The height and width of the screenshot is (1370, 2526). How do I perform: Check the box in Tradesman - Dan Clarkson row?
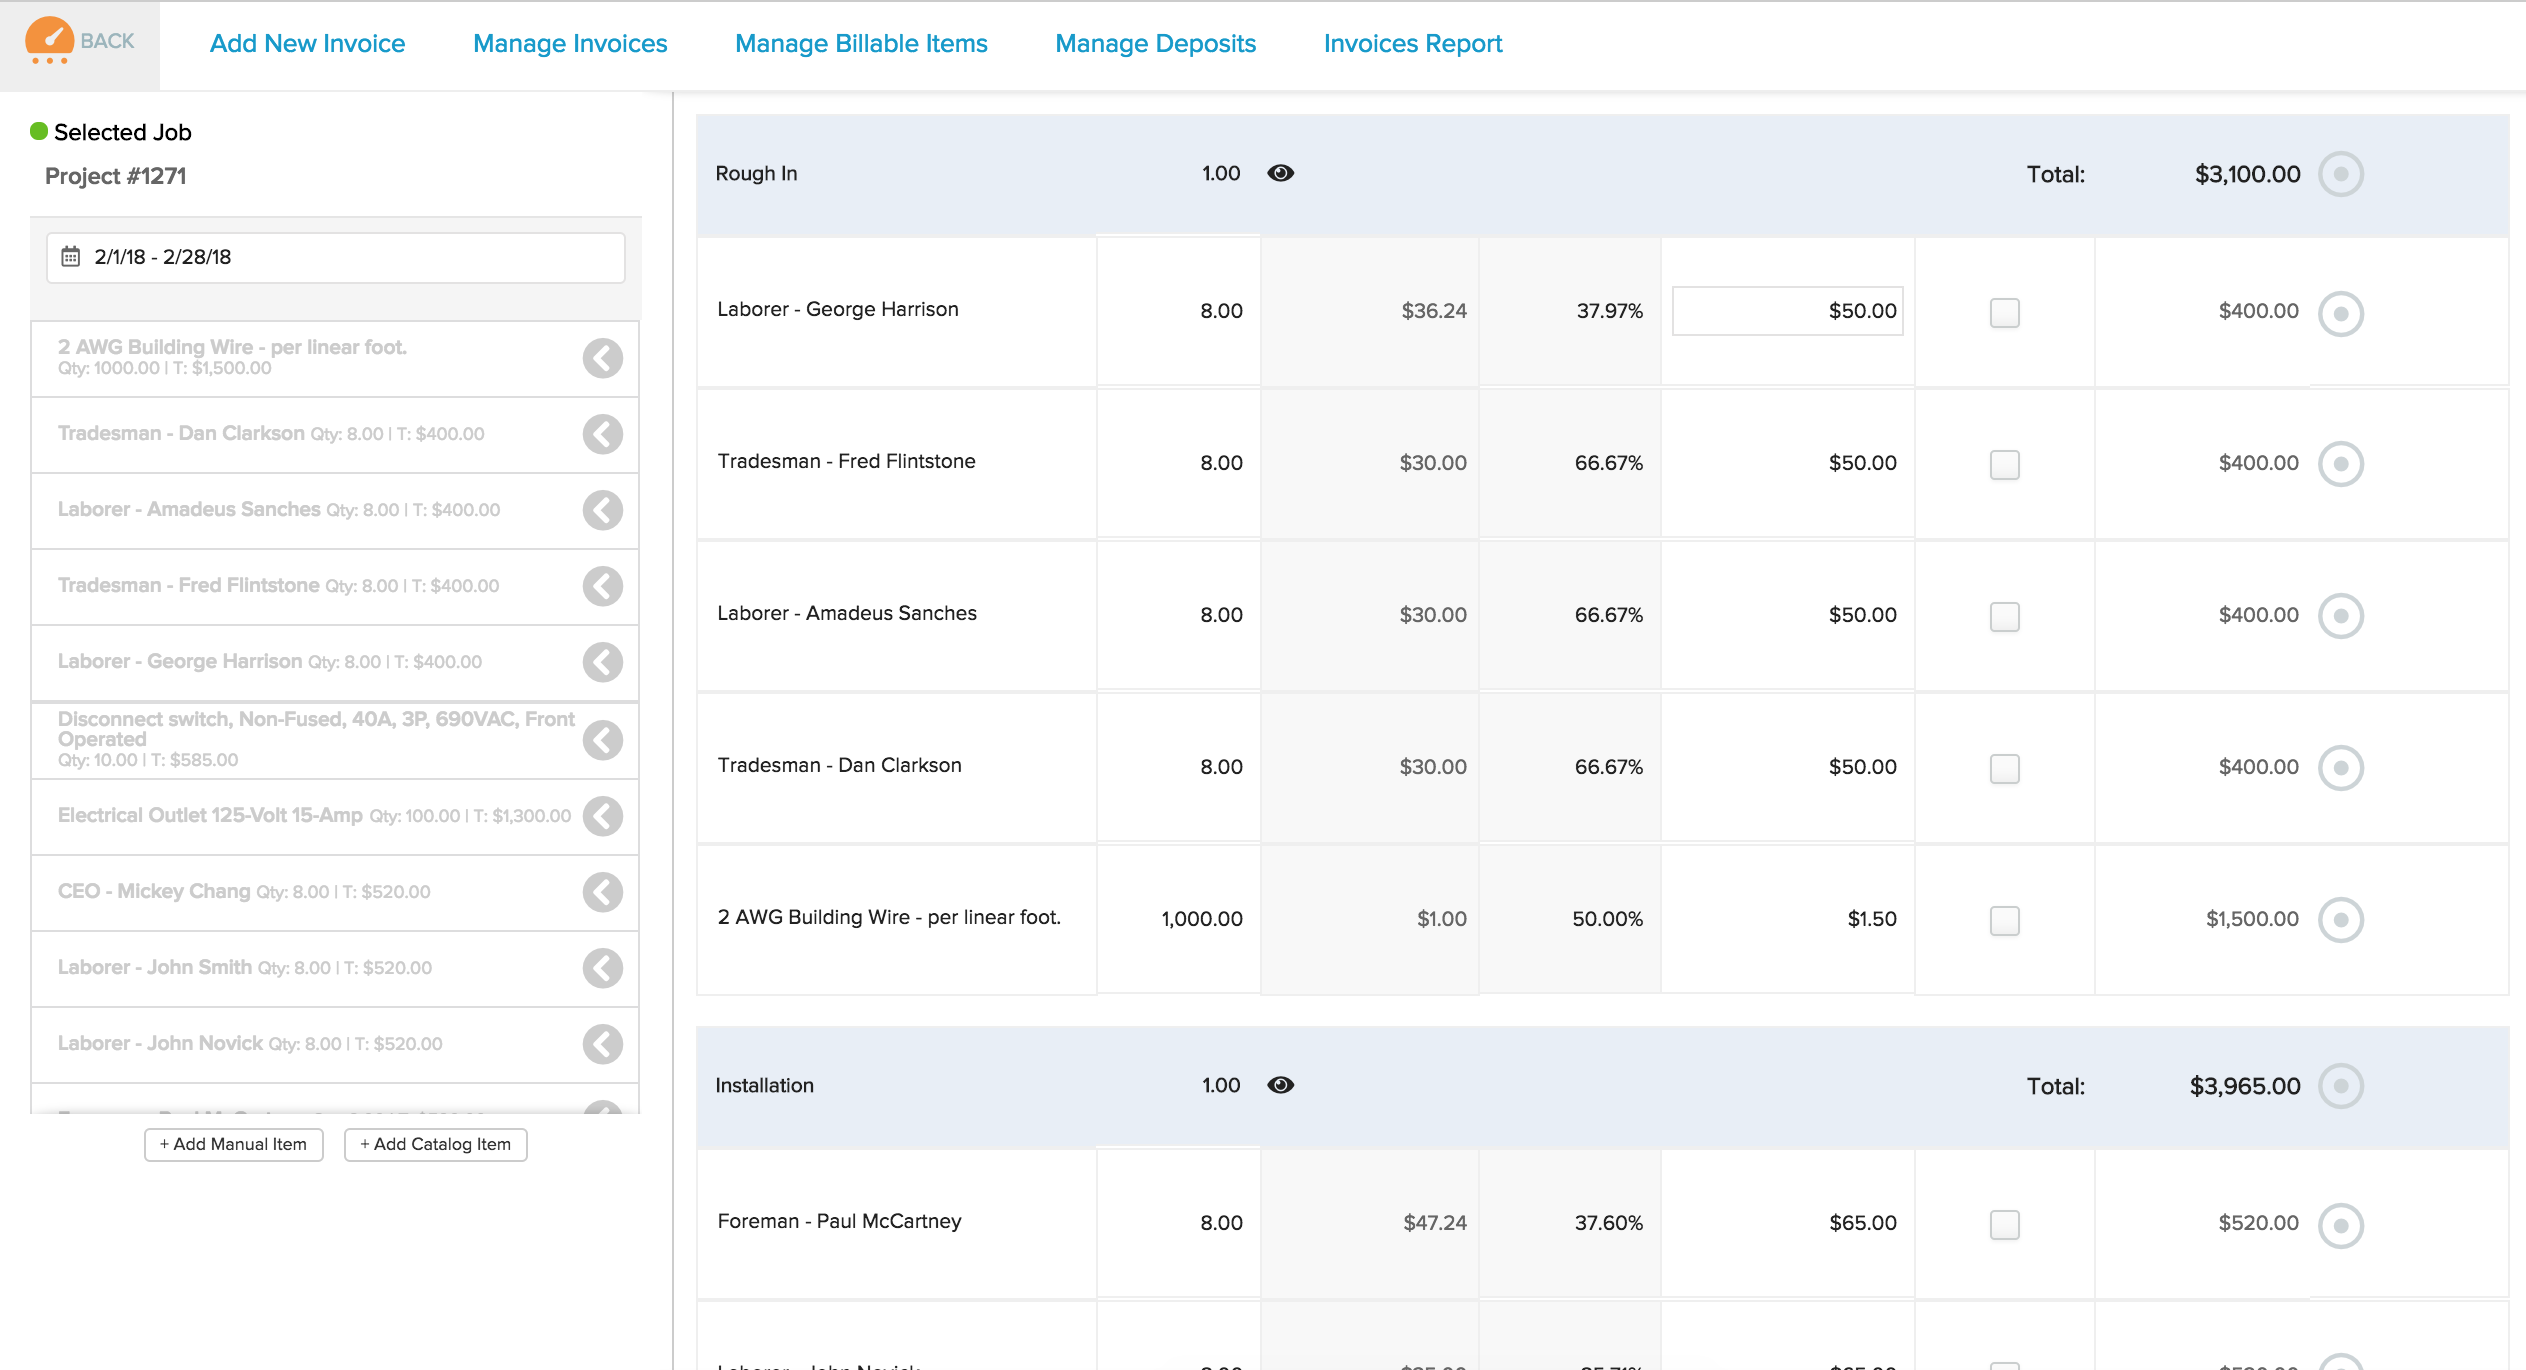pos(2005,769)
